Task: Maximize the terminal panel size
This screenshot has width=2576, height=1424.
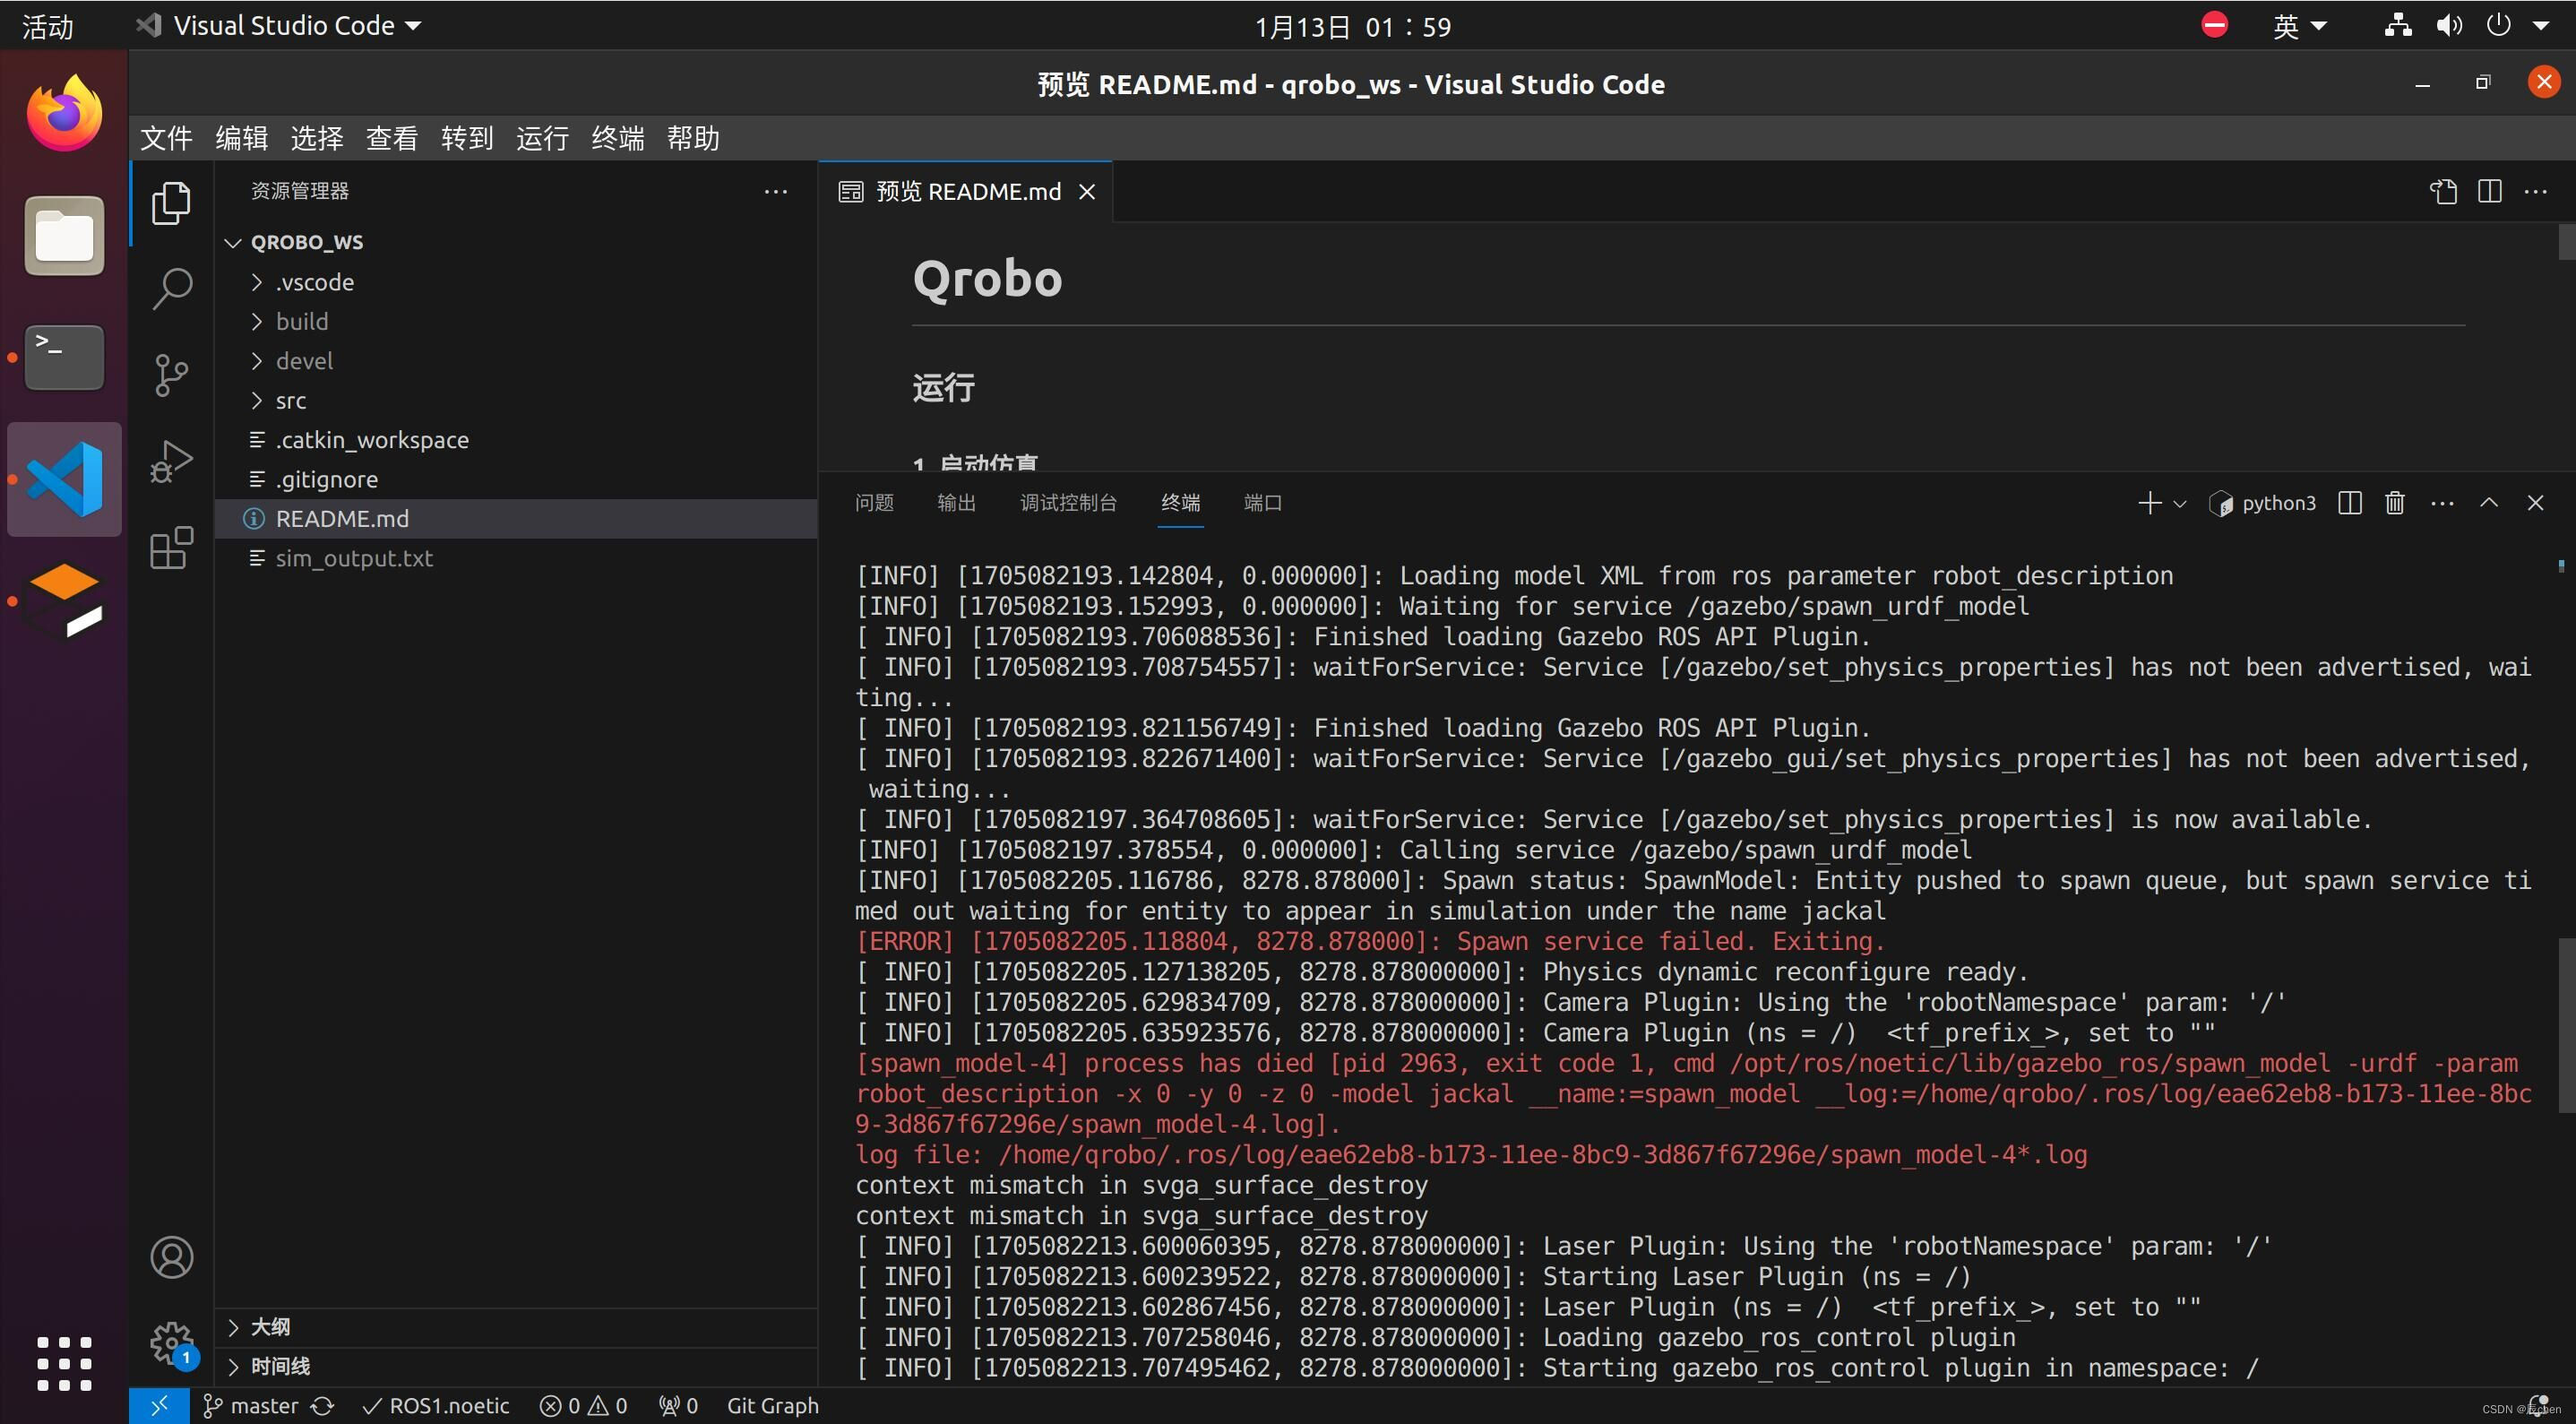Action: [x=2489, y=503]
